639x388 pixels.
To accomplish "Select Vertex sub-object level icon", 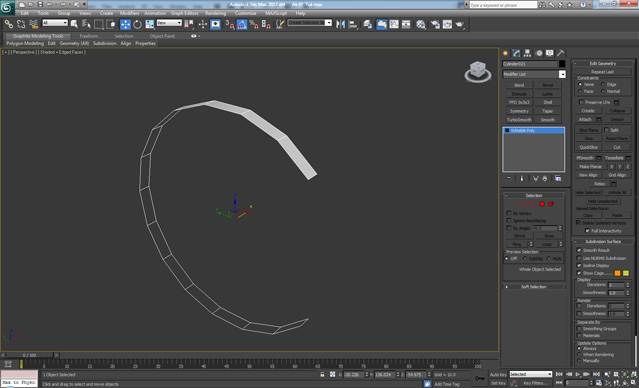I will (x=514, y=204).
